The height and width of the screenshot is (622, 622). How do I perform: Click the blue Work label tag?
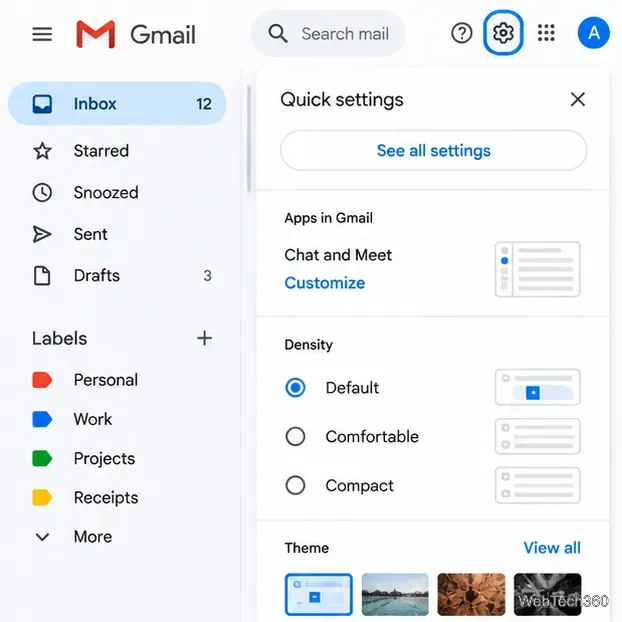click(42, 419)
